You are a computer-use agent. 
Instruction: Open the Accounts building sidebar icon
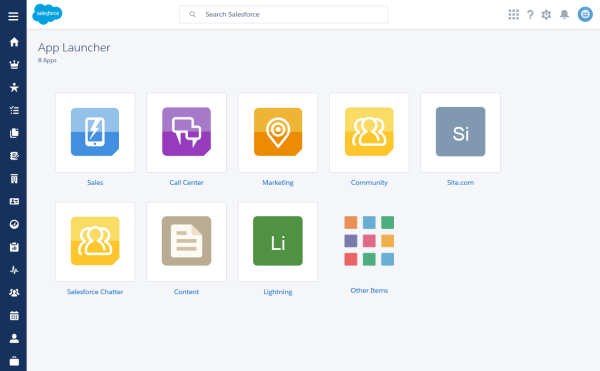coord(14,179)
